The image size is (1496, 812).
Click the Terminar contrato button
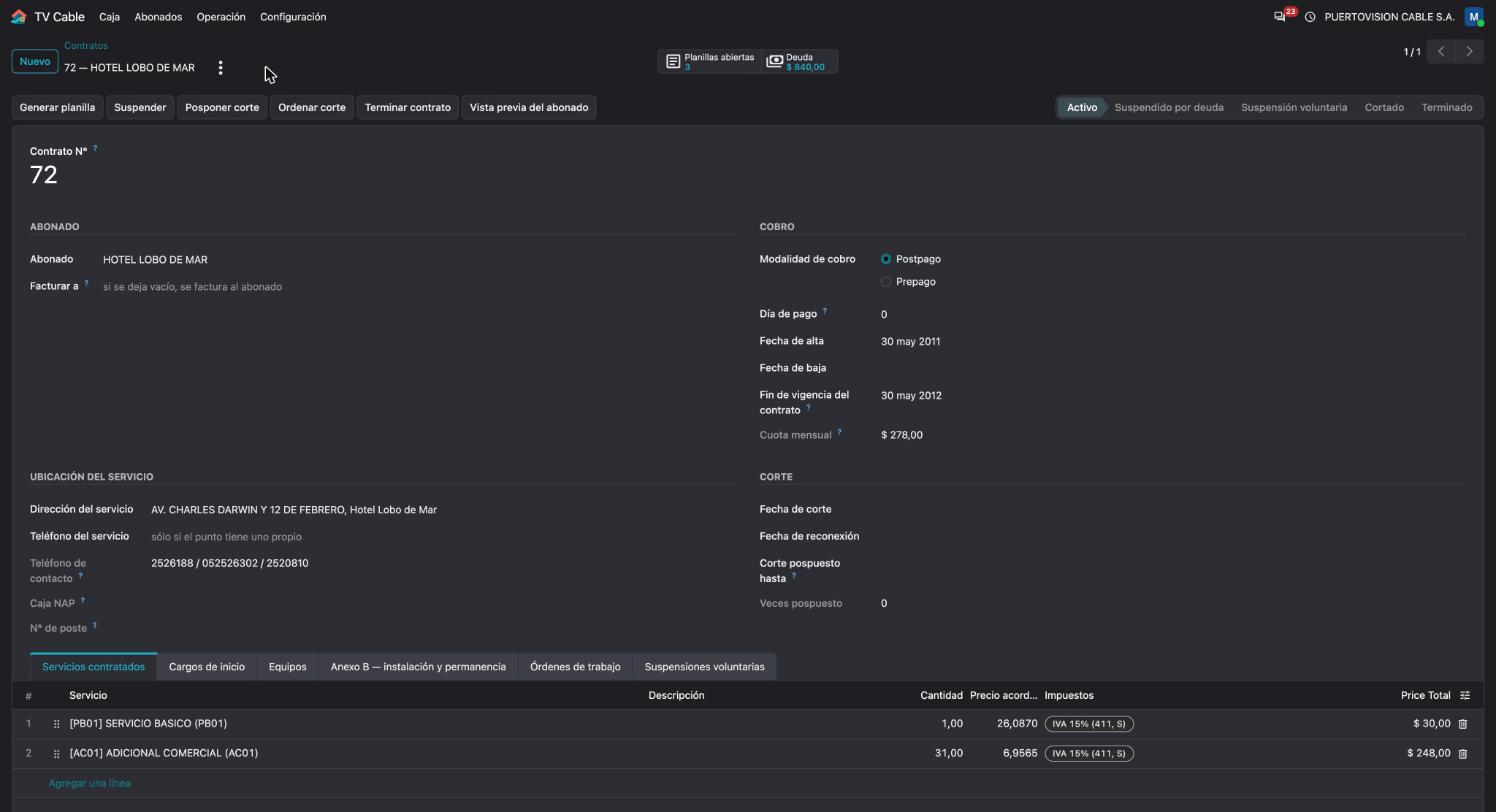tap(408, 108)
